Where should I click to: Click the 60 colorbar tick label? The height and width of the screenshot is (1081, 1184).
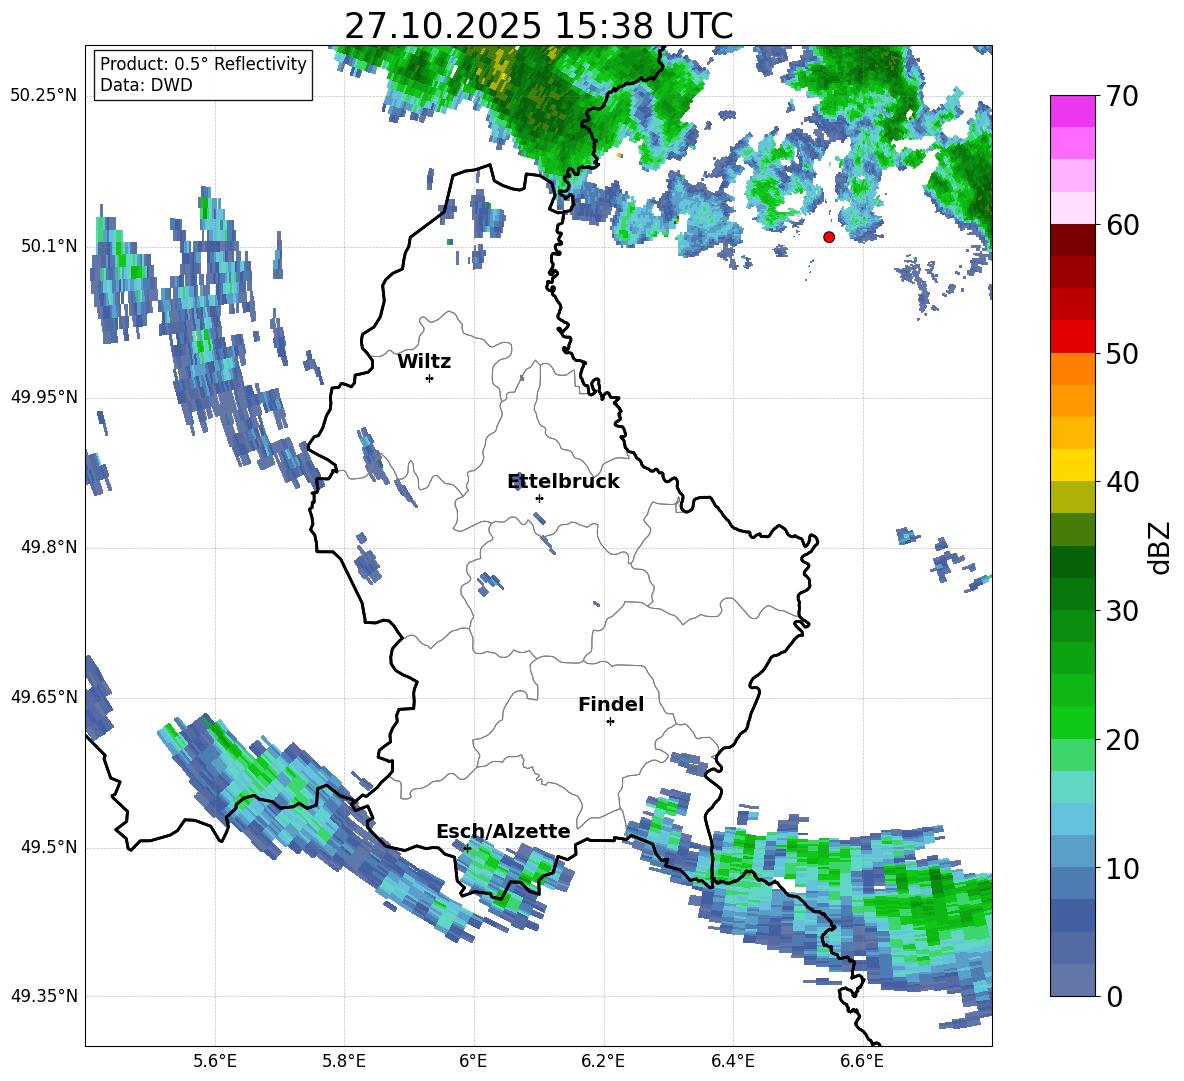pos(1122,225)
